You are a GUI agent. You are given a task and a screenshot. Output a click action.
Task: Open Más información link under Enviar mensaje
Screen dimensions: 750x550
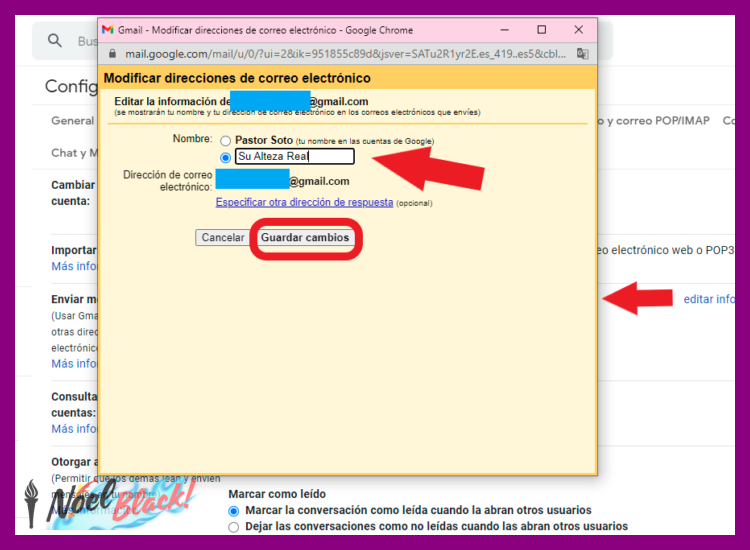click(74, 364)
